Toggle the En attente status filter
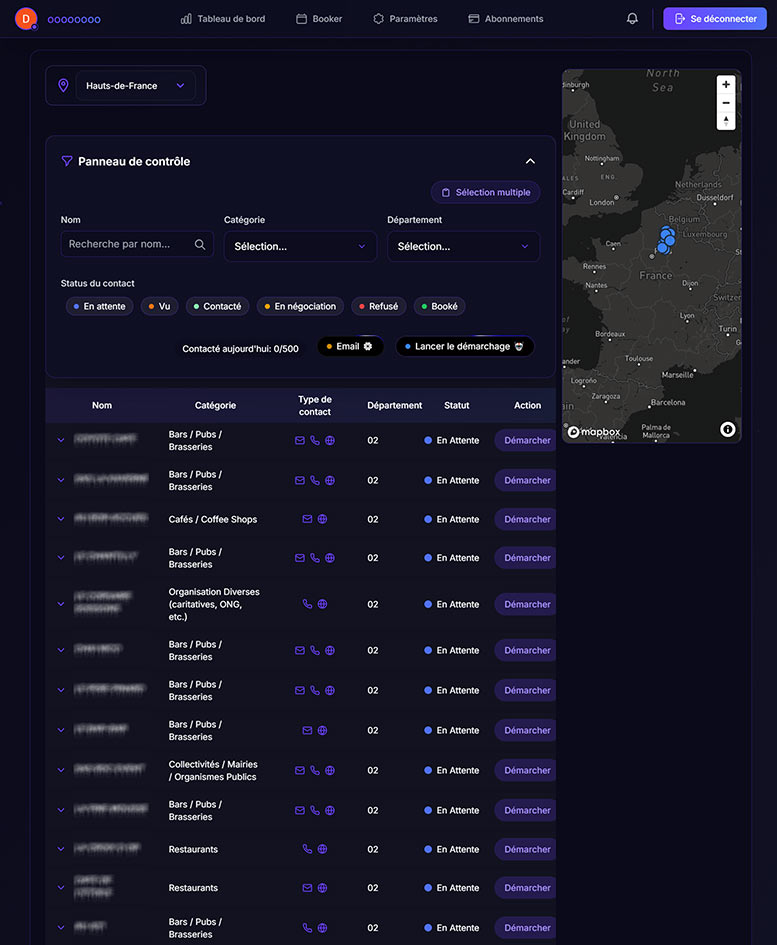 pyautogui.click(x=99, y=306)
